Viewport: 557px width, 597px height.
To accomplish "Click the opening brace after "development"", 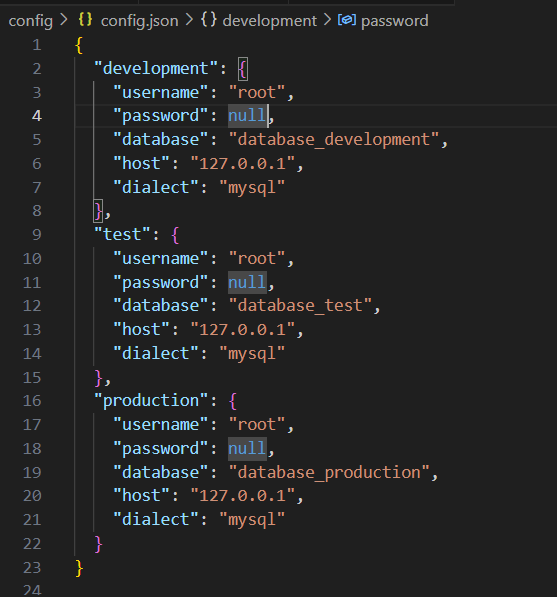I will tap(243, 69).
